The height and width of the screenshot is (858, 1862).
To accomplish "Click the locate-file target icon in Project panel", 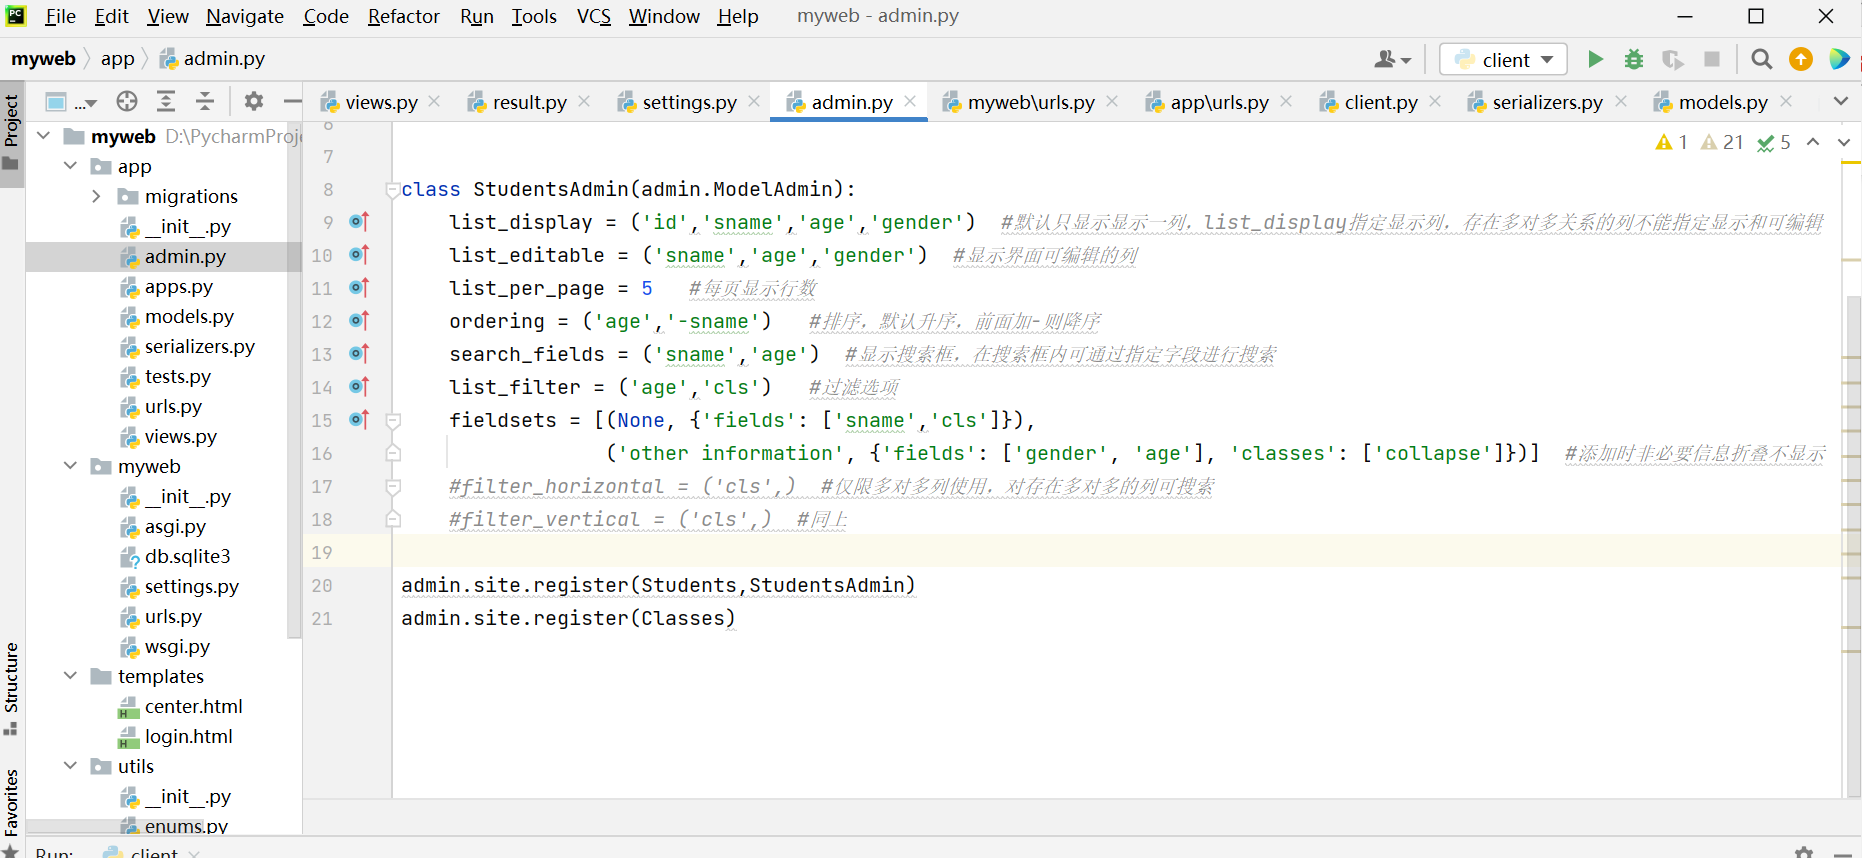I will [127, 101].
